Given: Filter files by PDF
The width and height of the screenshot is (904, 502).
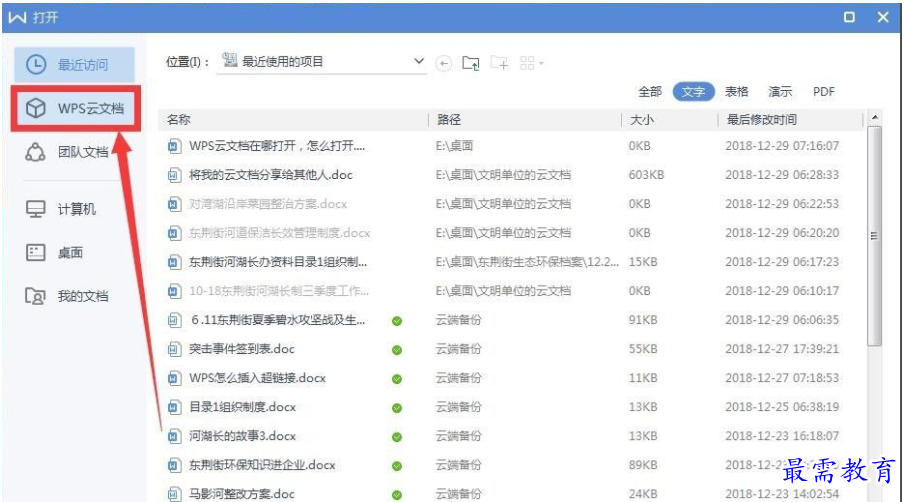Looking at the screenshot, I should 824,92.
